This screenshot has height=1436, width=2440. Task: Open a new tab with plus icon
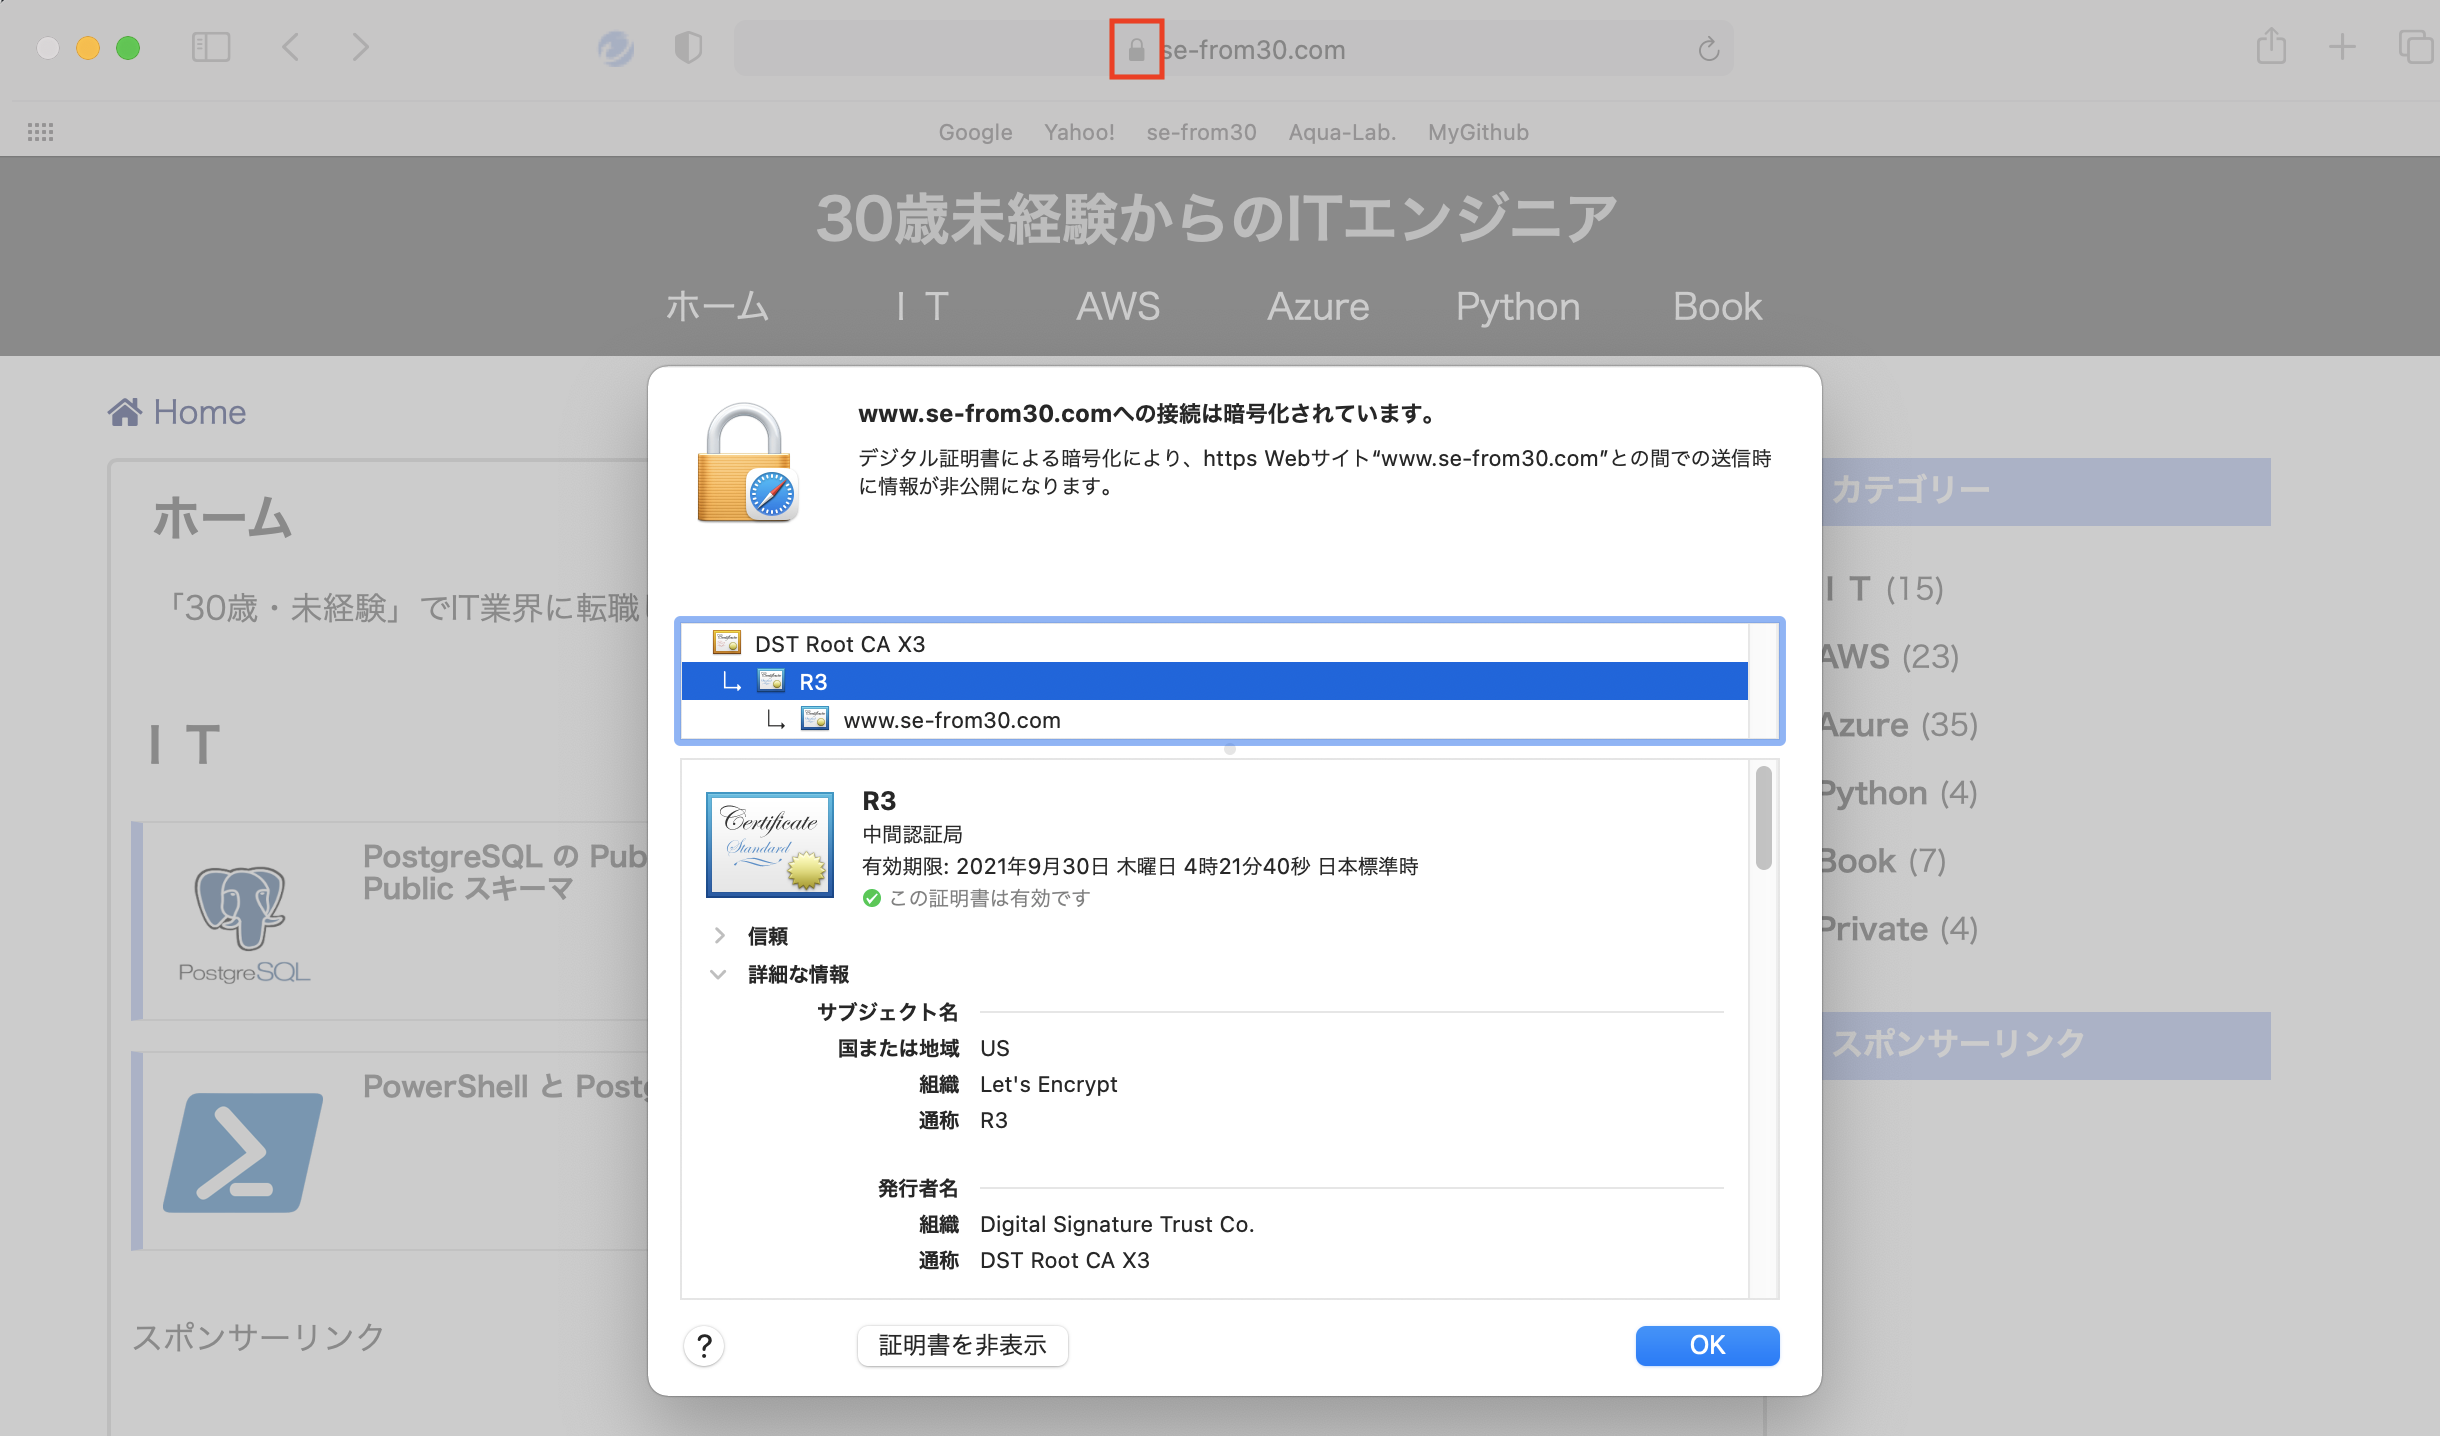click(x=2342, y=47)
